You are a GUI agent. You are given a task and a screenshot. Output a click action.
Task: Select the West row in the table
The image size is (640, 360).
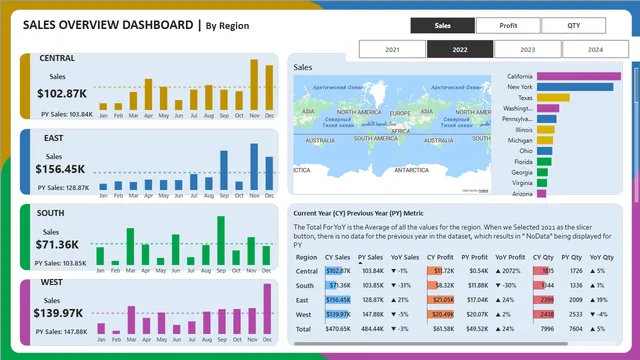455,314
